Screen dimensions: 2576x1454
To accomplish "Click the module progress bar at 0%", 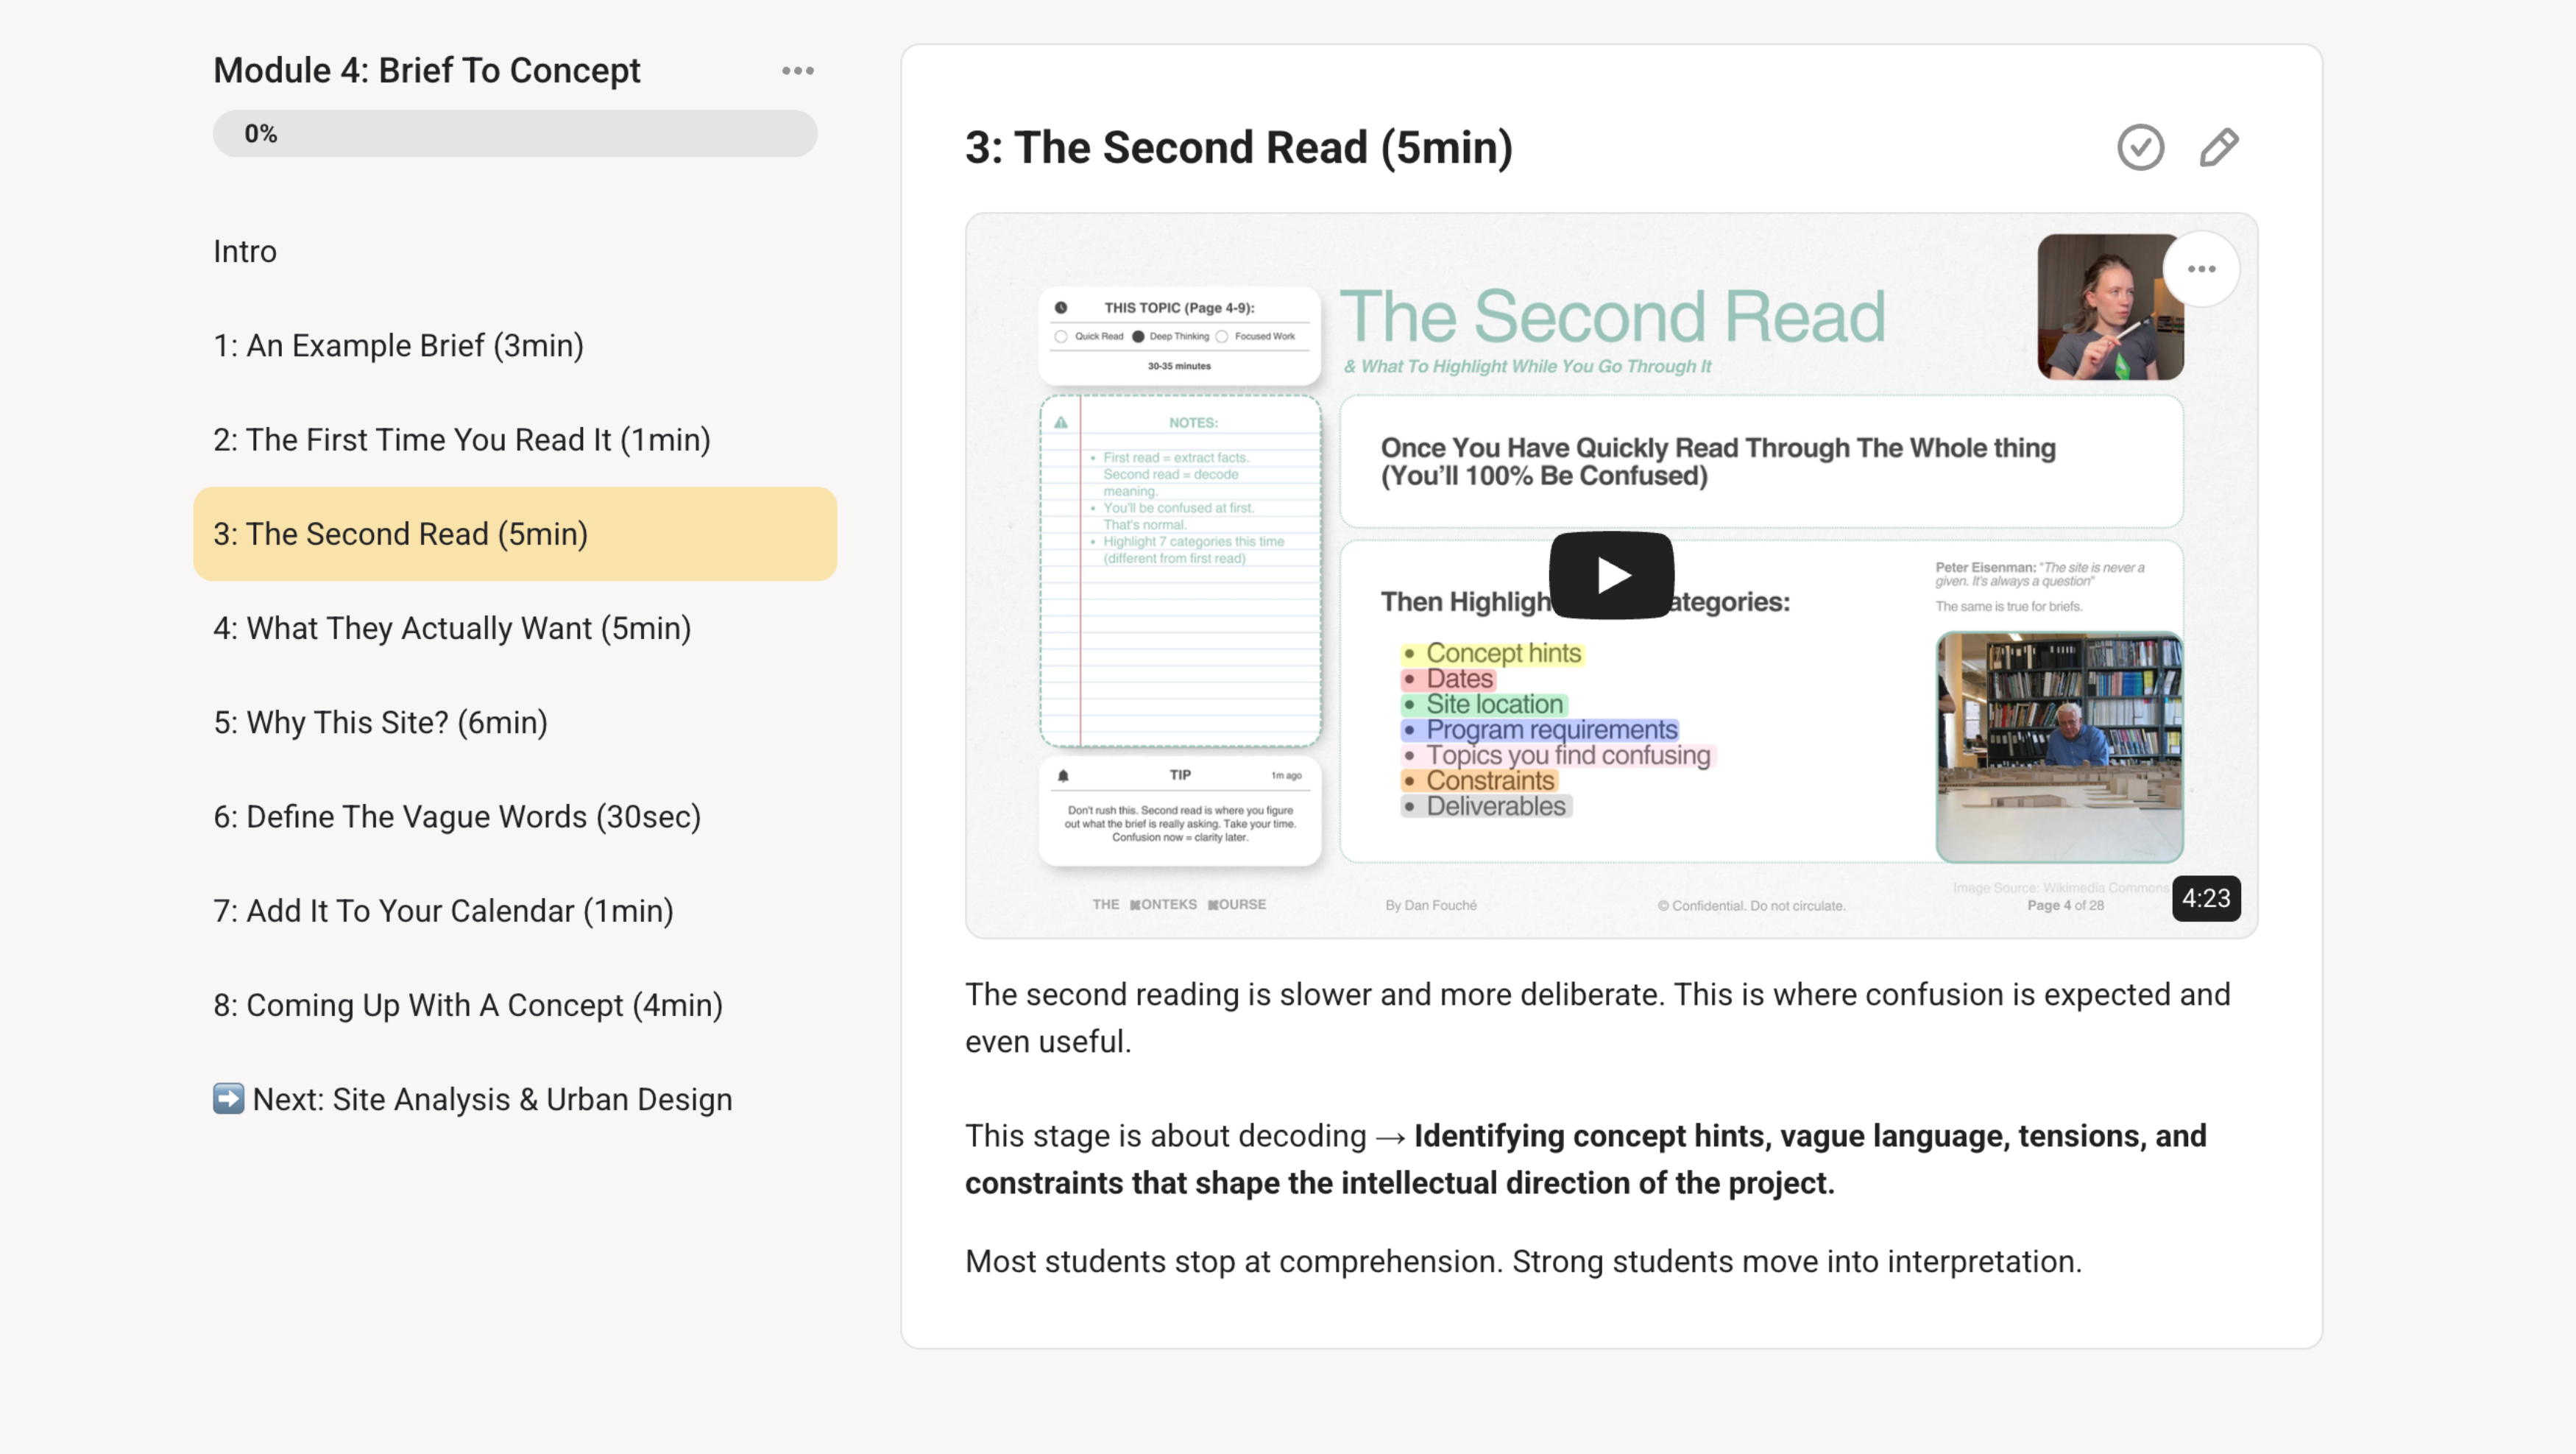I will tap(514, 134).
